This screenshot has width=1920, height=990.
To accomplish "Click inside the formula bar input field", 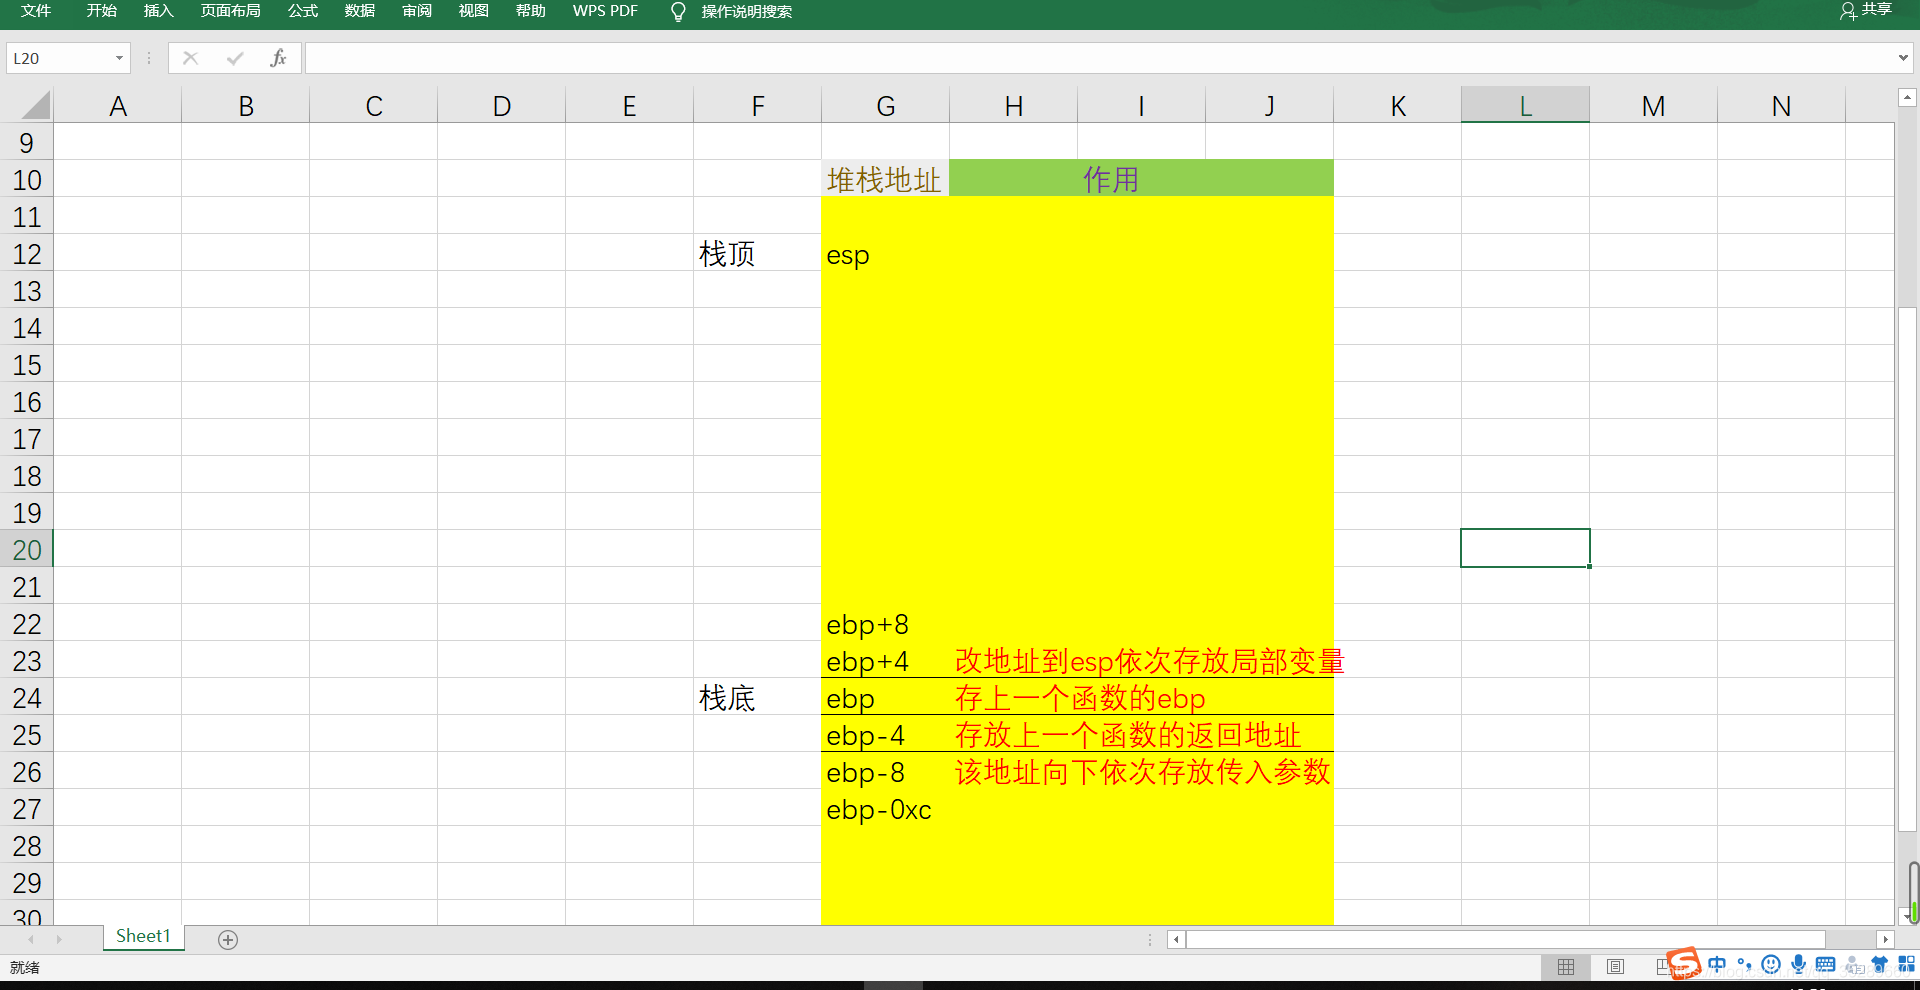I will [800, 57].
